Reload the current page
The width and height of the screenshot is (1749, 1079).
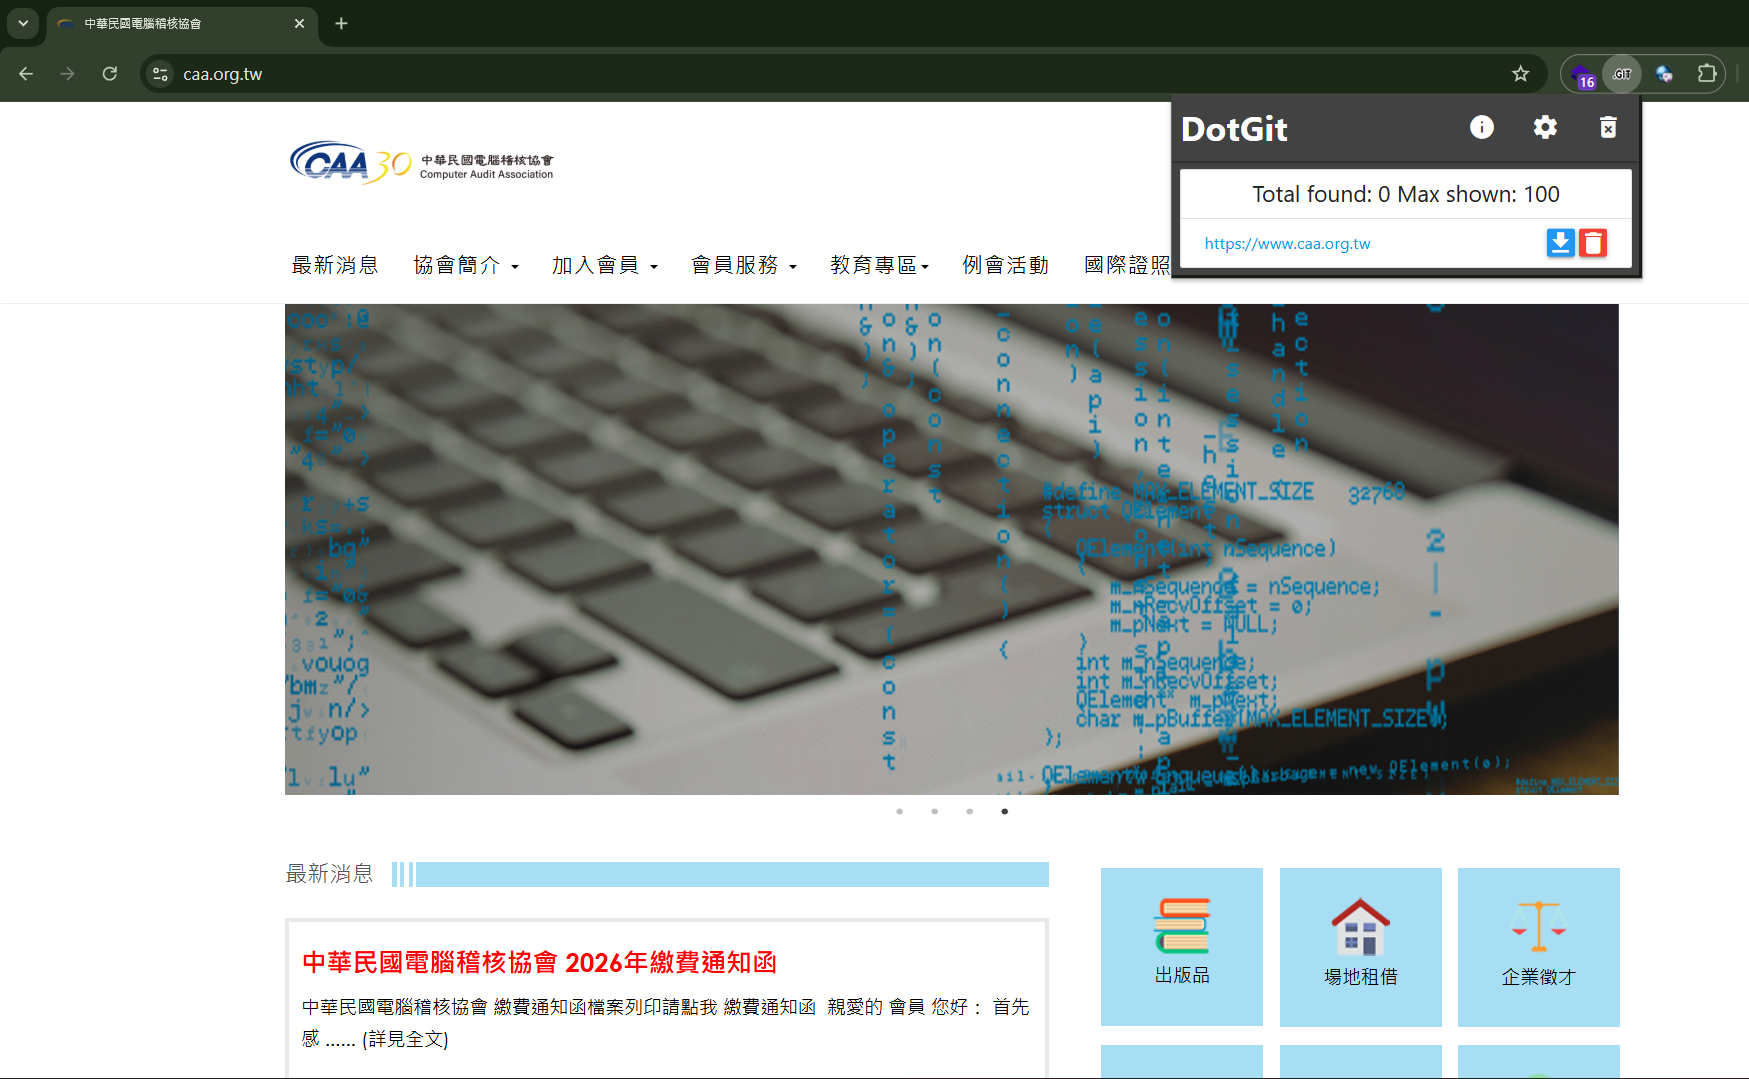[110, 74]
